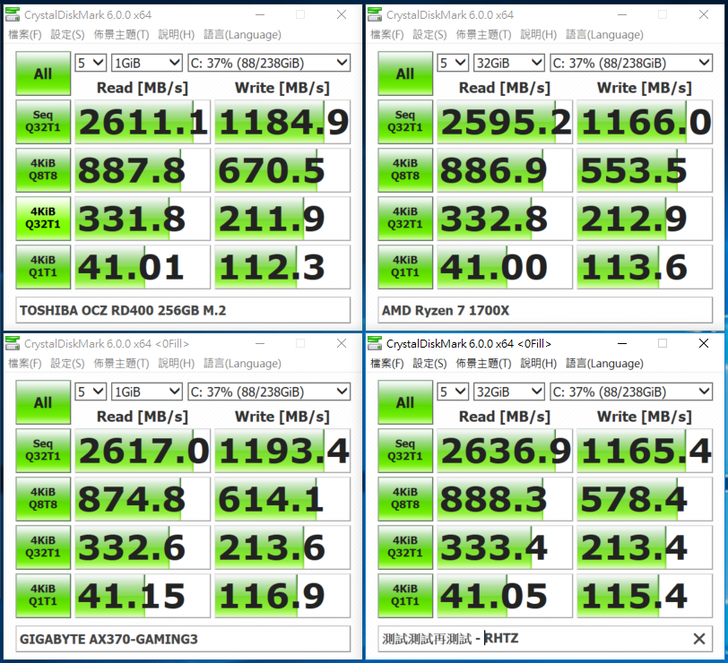
Task: Click the 測試測試再測試 - RHTZ comment field
Action: tap(545, 639)
